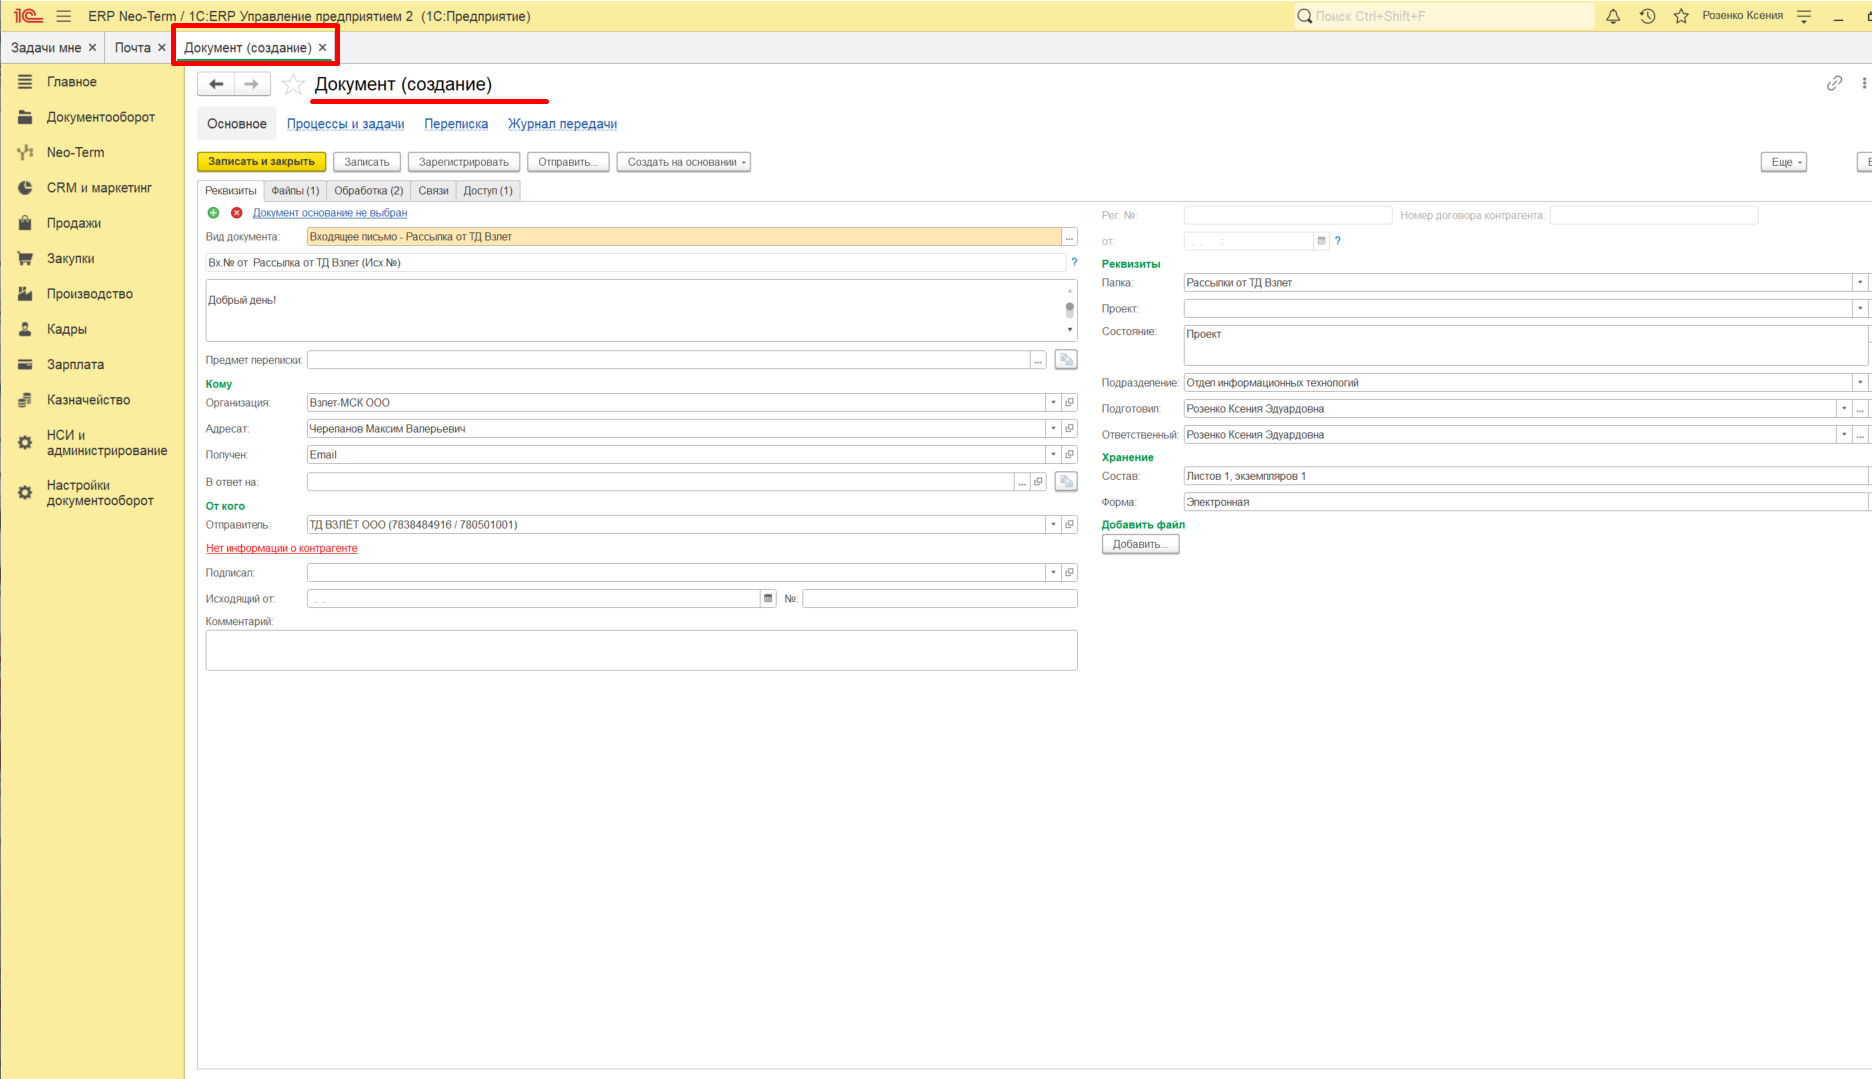Click the green add base document icon

(x=213, y=213)
